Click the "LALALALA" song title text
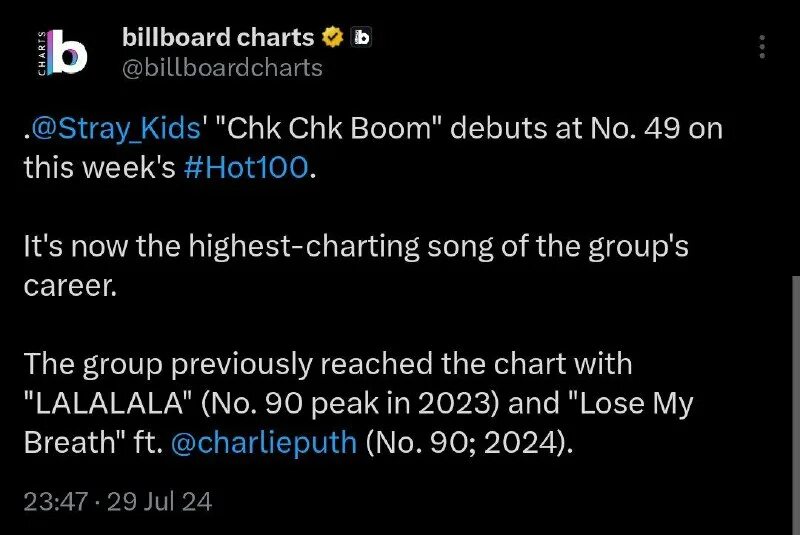This screenshot has height=535, width=800. tap(108, 403)
